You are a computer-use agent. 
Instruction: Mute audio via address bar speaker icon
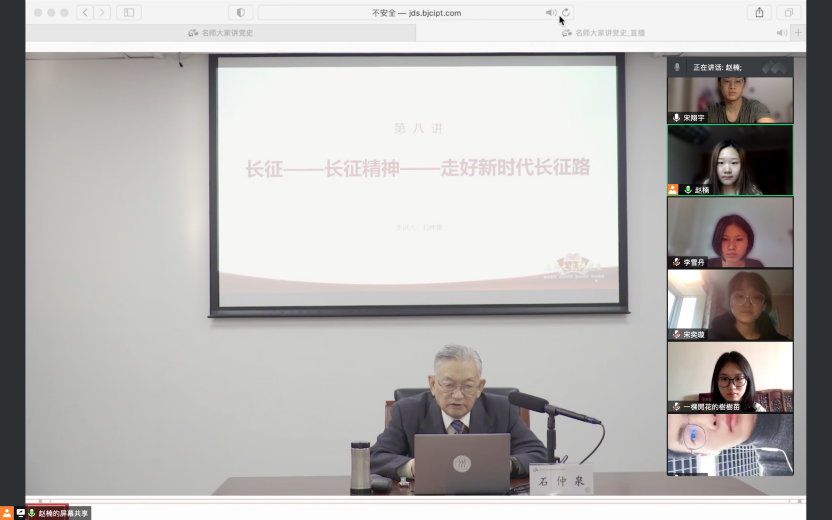pyautogui.click(x=550, y=13)
